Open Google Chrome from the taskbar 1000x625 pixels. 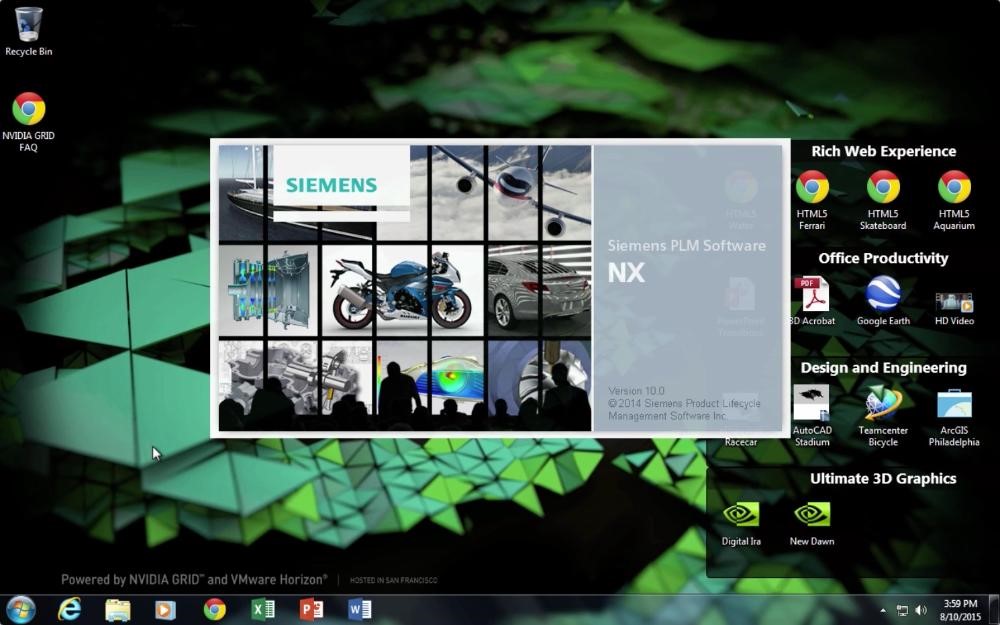coord(215,610)
